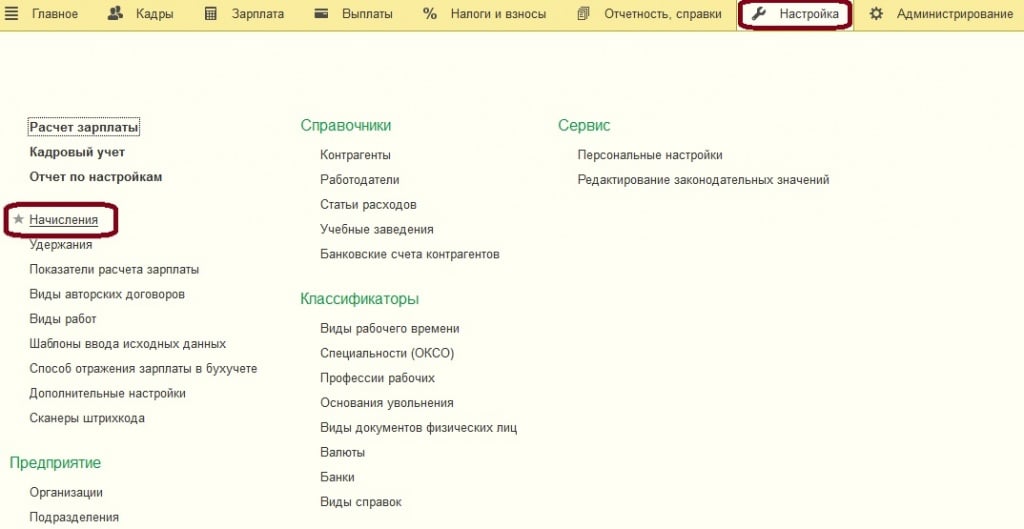Click the gear icon for Администрирование
The width and height of the screenshot is (1024, 529).
tap(876, 14)
